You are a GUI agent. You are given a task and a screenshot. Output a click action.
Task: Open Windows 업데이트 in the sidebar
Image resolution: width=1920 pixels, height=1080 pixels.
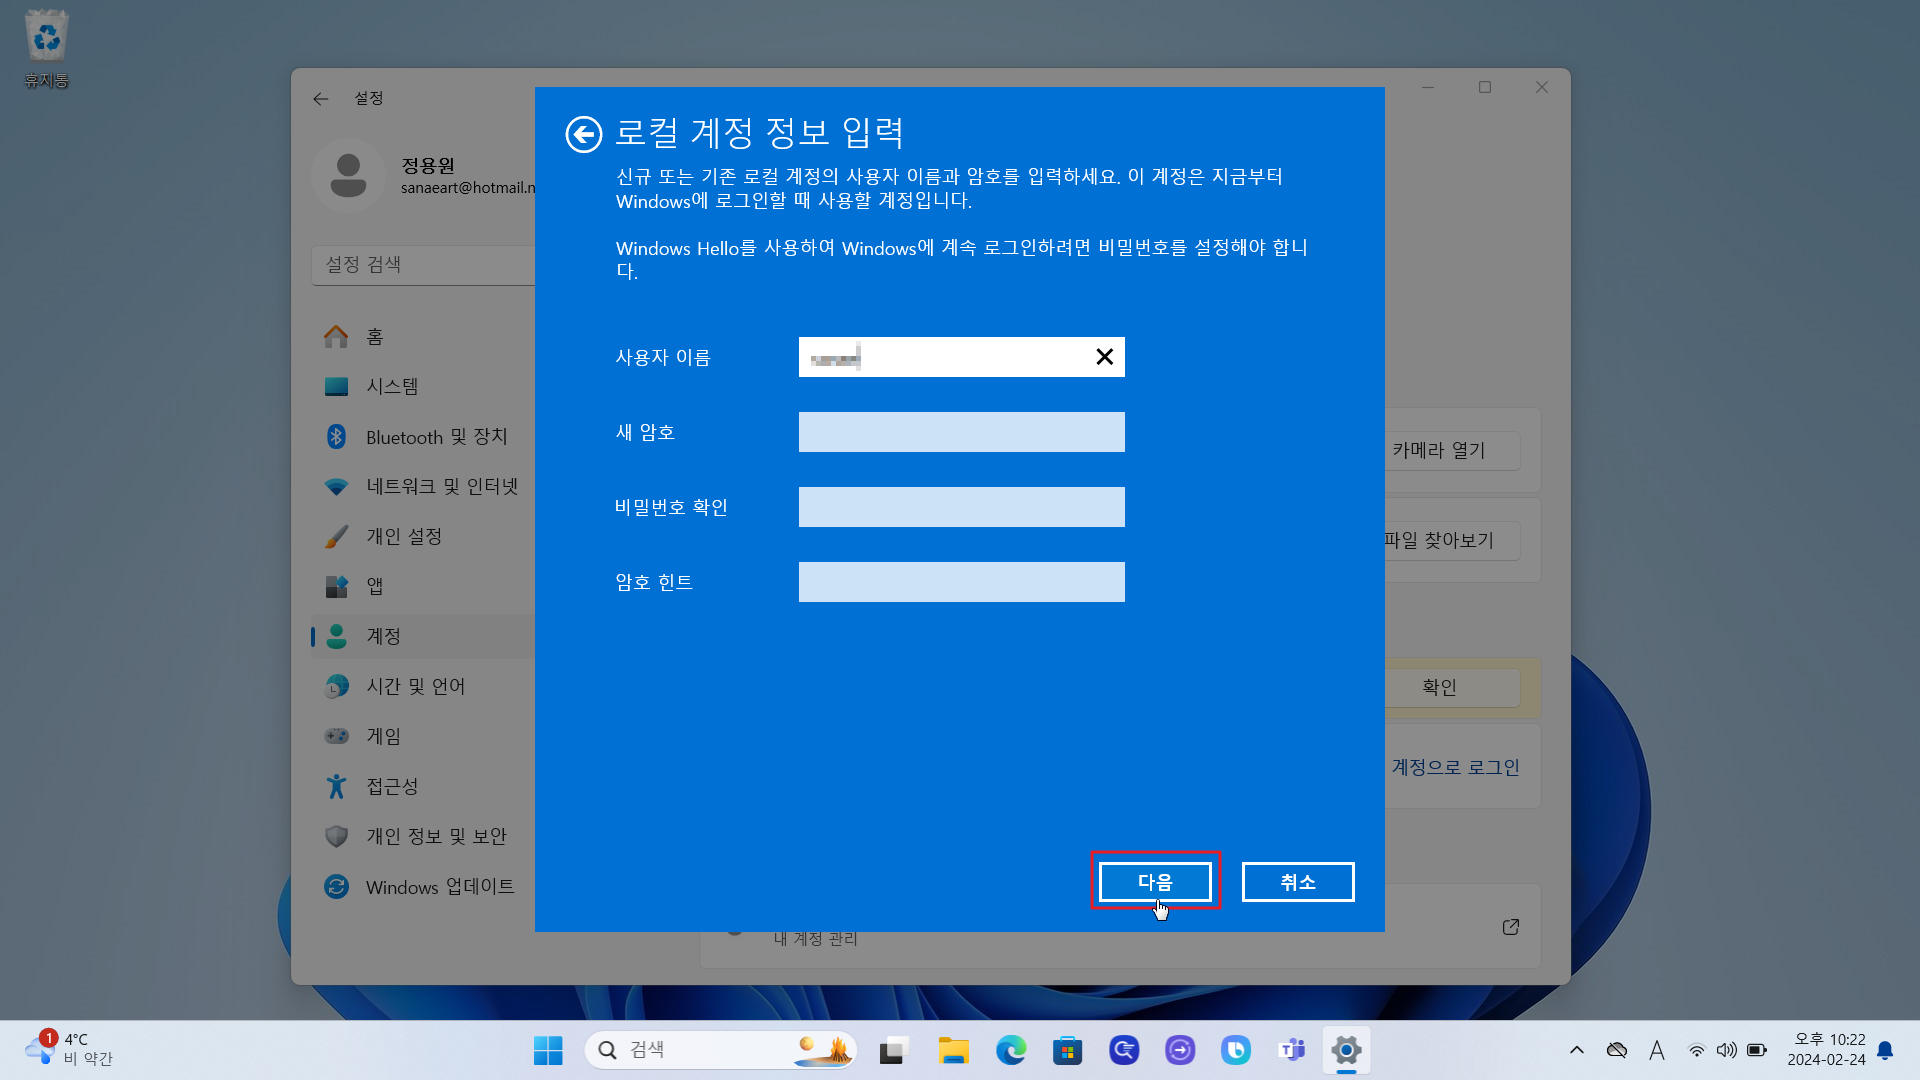pos(440,886)
